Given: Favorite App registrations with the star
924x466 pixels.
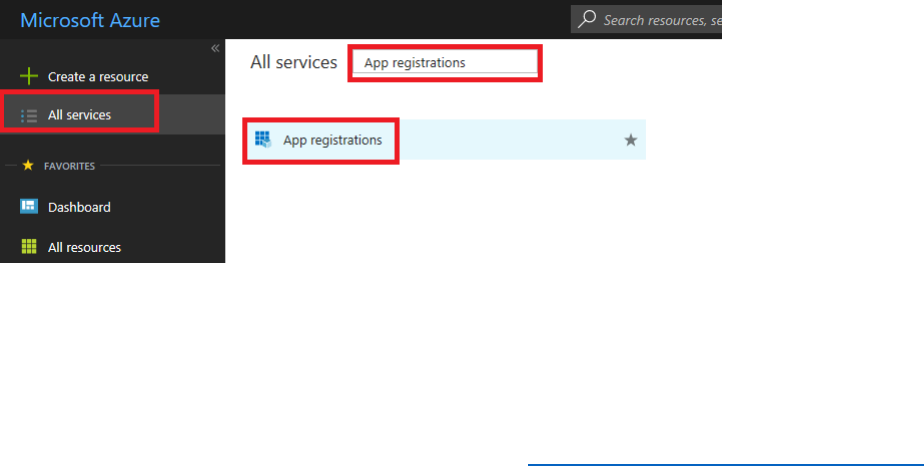Looking at the screenshot, I should click(631, 140).
